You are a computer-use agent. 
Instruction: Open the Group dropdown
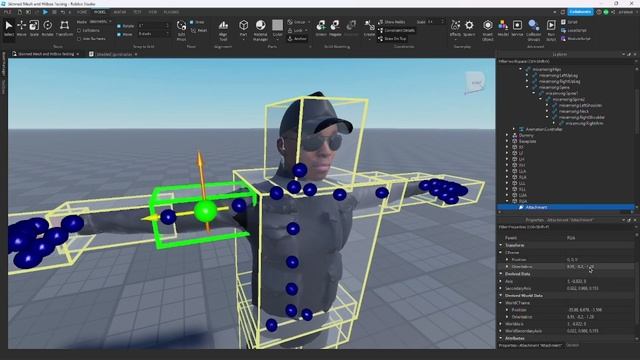(x=309, y=22)
